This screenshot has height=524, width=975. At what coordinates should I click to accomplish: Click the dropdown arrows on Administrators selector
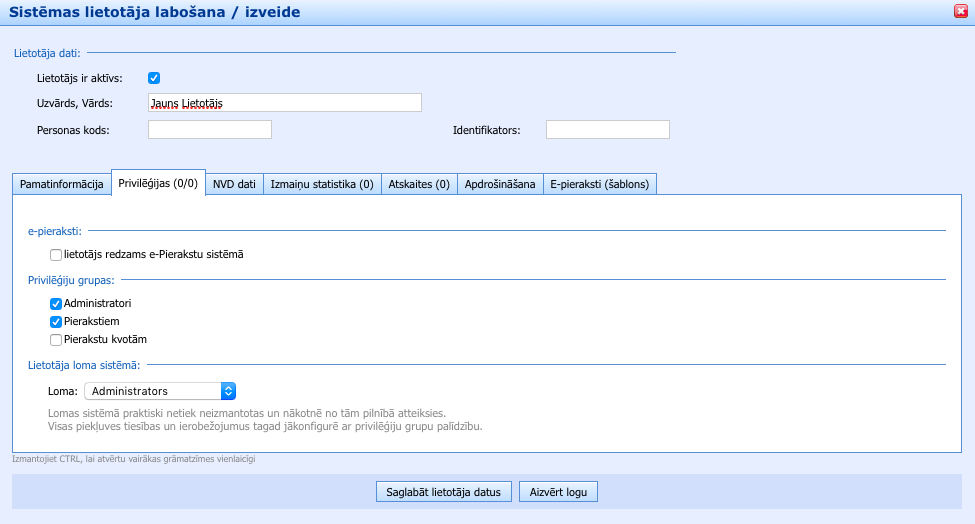[x=228, y=391]
